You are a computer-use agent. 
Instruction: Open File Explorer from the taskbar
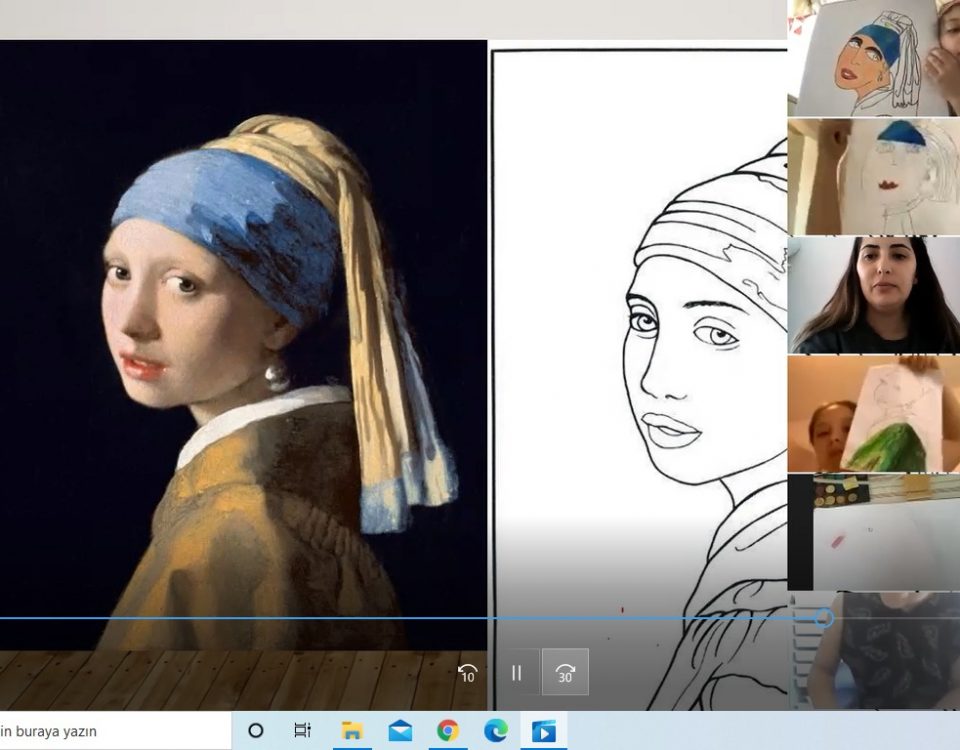click(x=352, y=731)
